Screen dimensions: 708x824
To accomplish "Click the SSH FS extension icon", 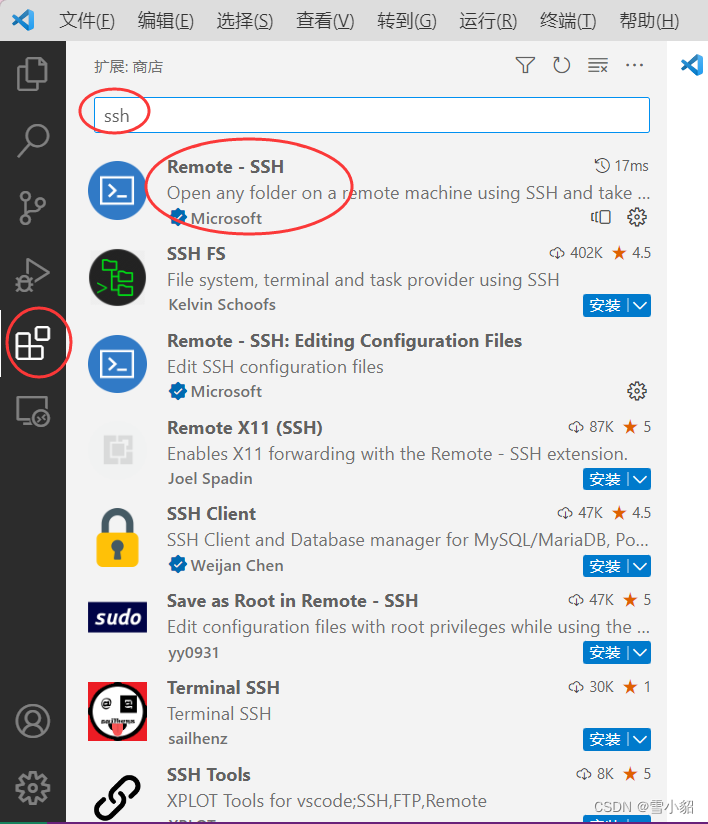I will tap(117, 277).
